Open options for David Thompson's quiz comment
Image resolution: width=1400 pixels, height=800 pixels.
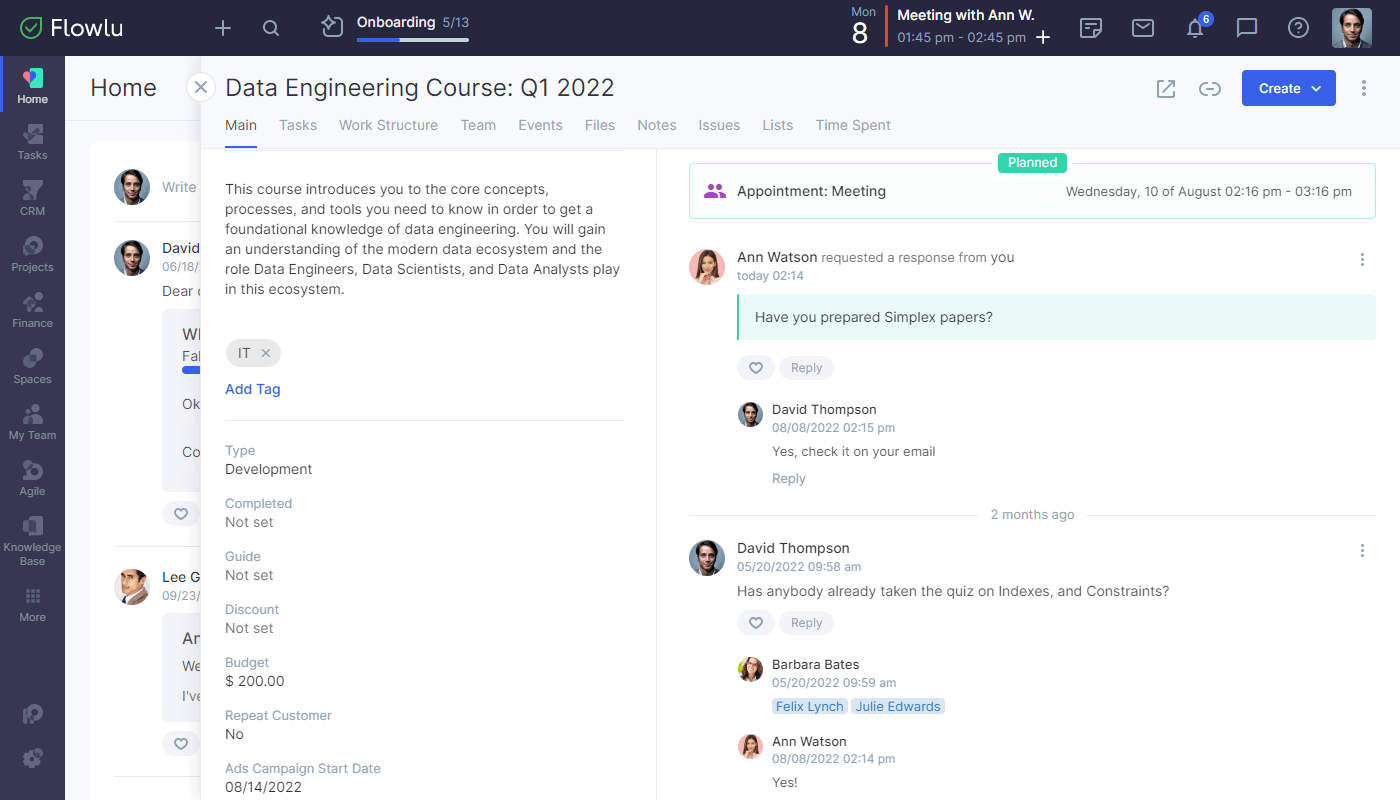pyautogui.click(x=1362, y=551)
